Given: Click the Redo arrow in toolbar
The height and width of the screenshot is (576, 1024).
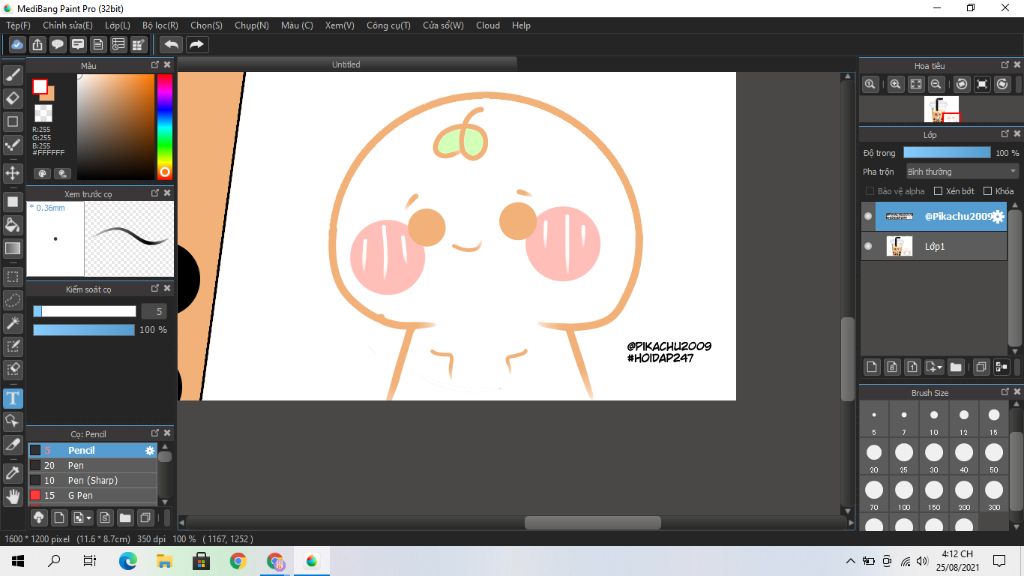Looking at the screenshot, I should click(x=196, y=44).
